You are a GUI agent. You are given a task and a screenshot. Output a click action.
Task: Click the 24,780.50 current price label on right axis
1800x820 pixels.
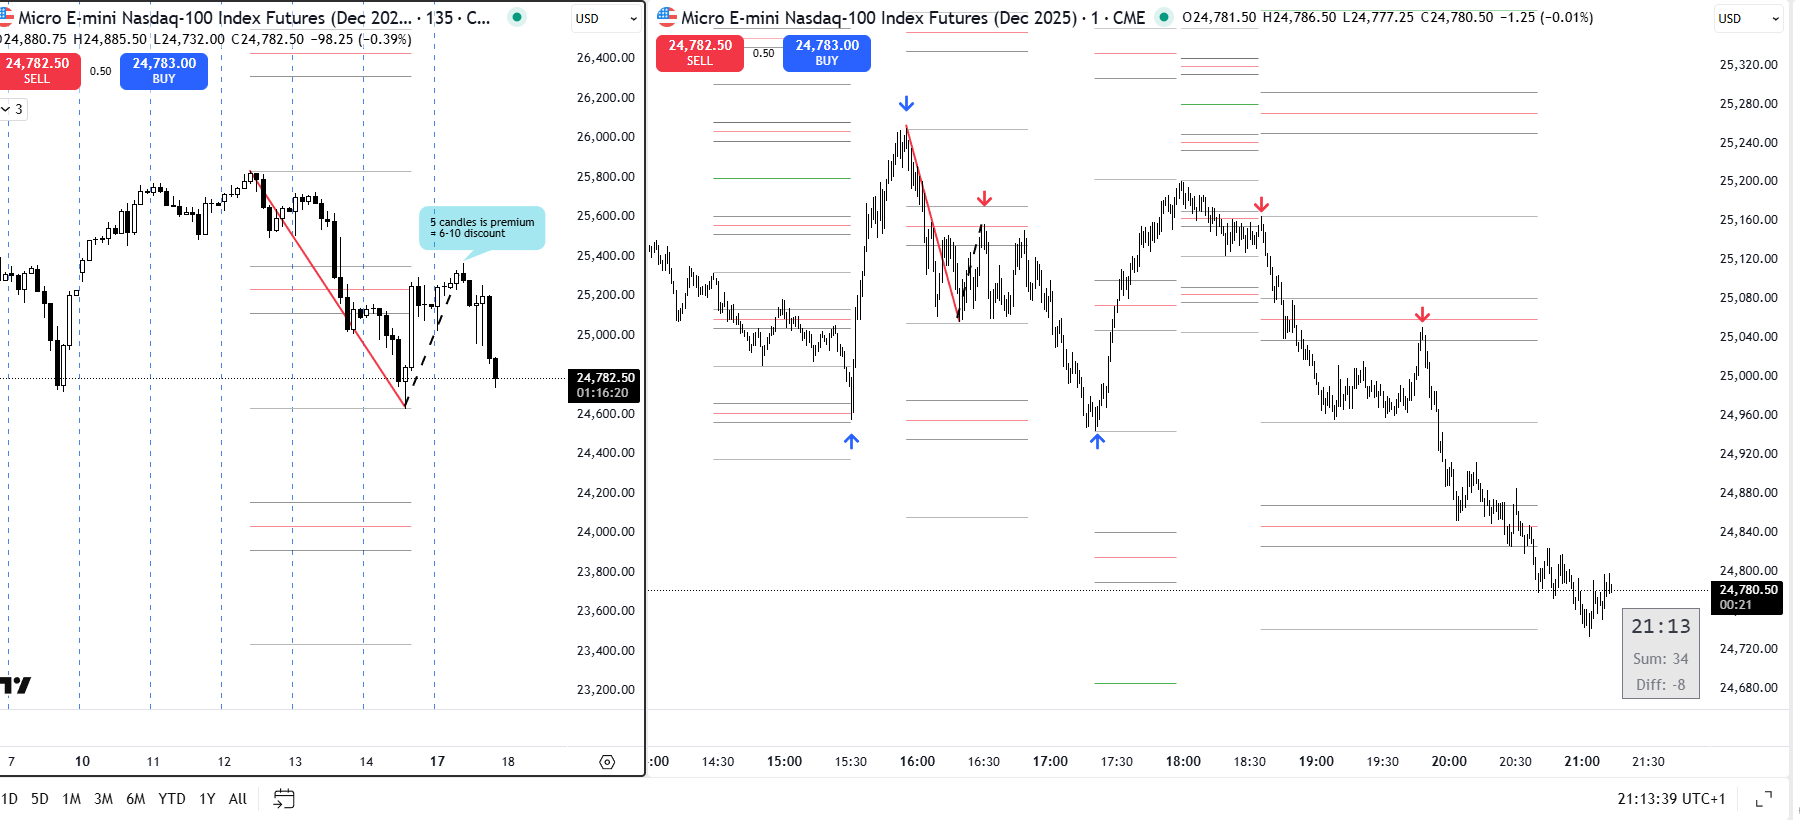click(1747, 597)
